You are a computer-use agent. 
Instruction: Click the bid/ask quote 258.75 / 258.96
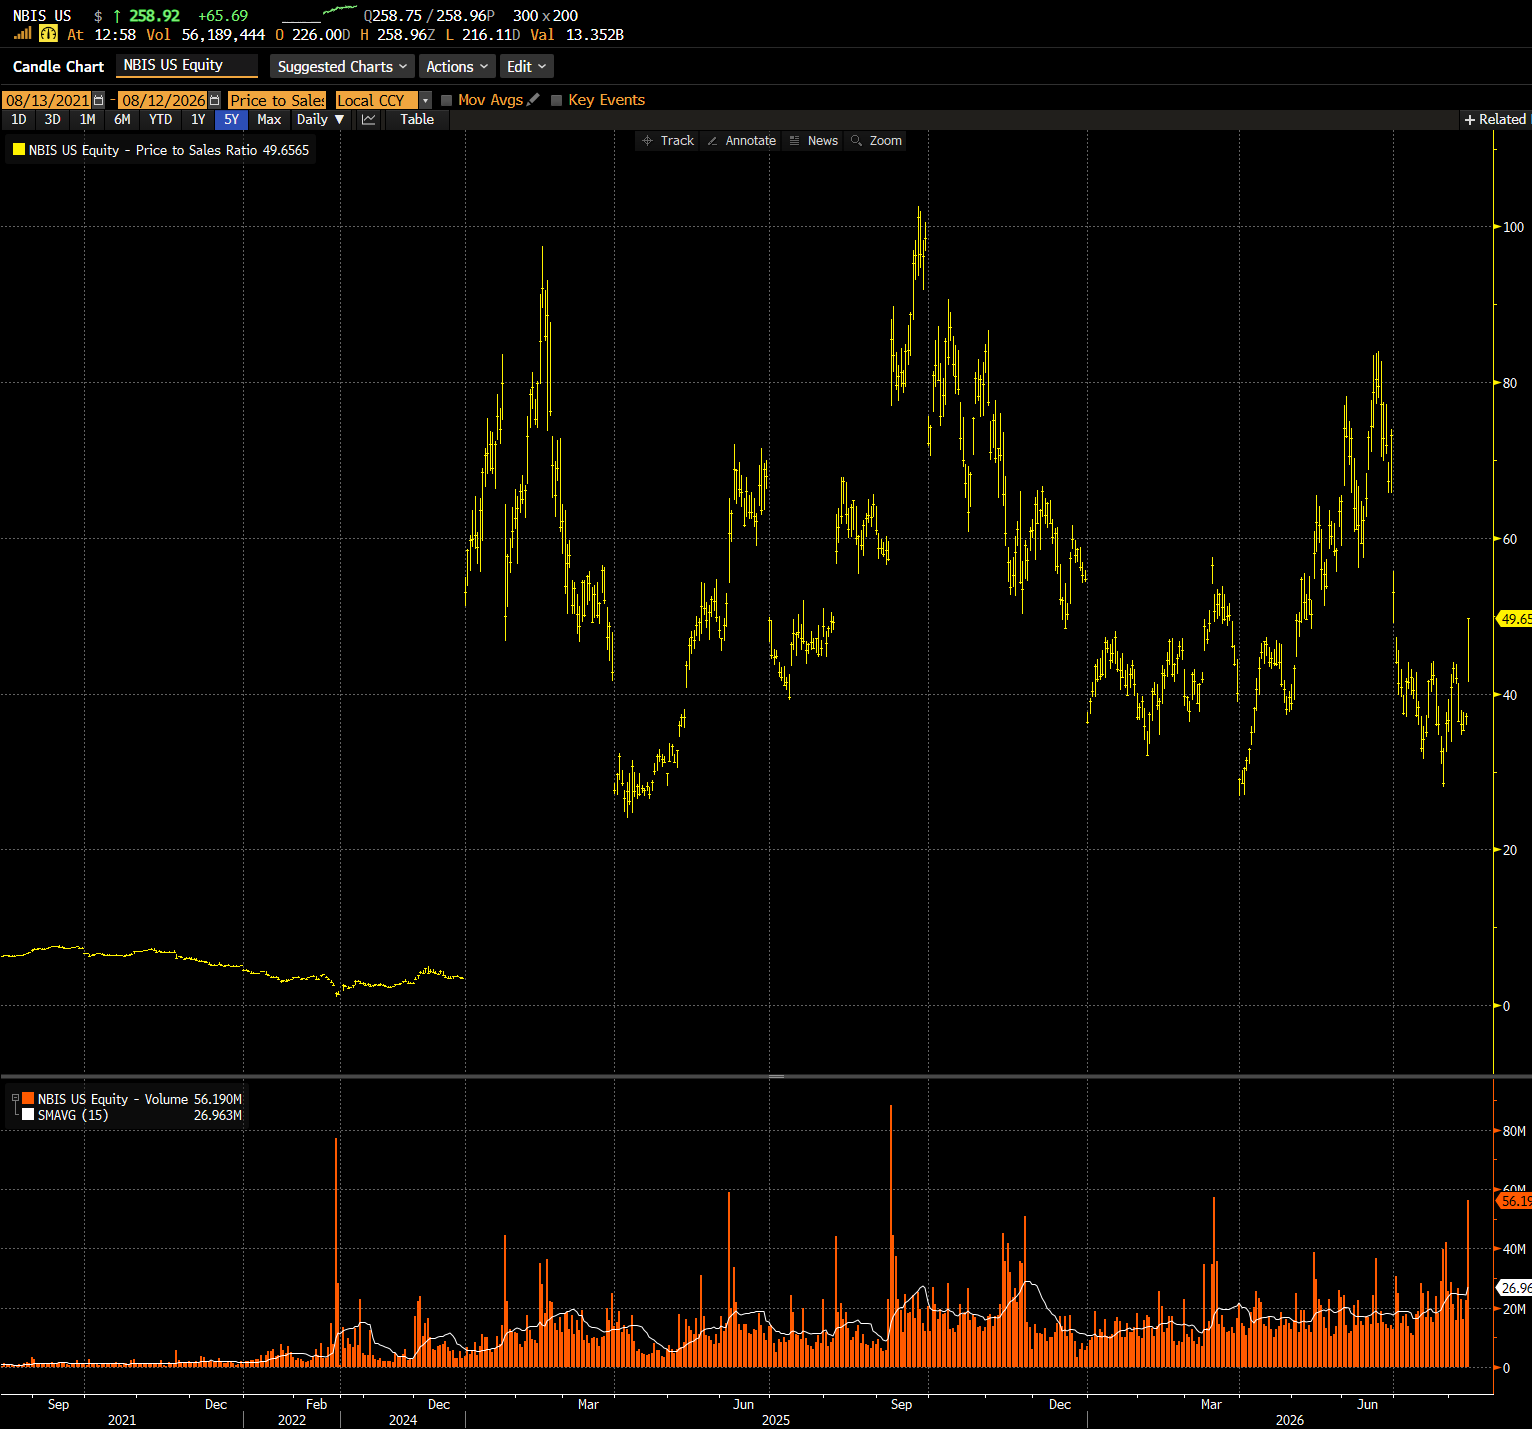(429, 16)
